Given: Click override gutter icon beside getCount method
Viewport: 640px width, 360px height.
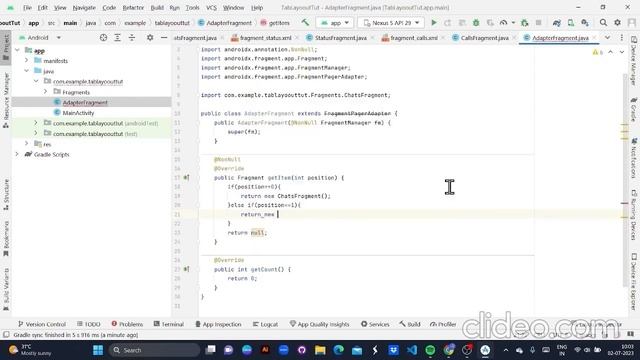Looking at the screenshot, I should coord(186,269).
